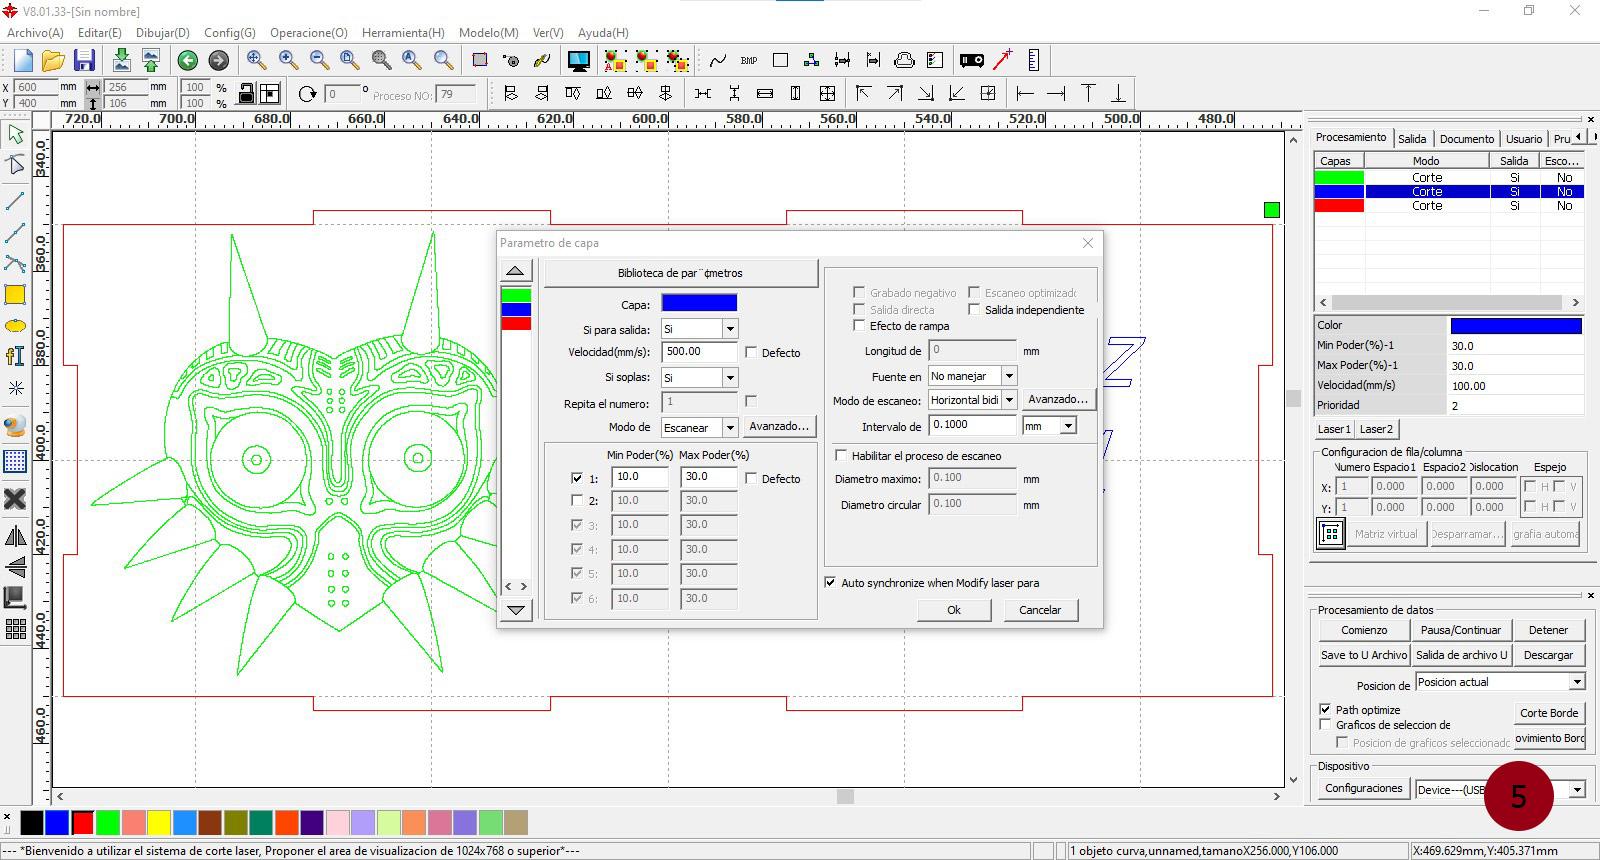Image resolution: width=1600 pixels, height=860 pixels.
Task: Click the Open folder icon
Action: click(53, 60)
